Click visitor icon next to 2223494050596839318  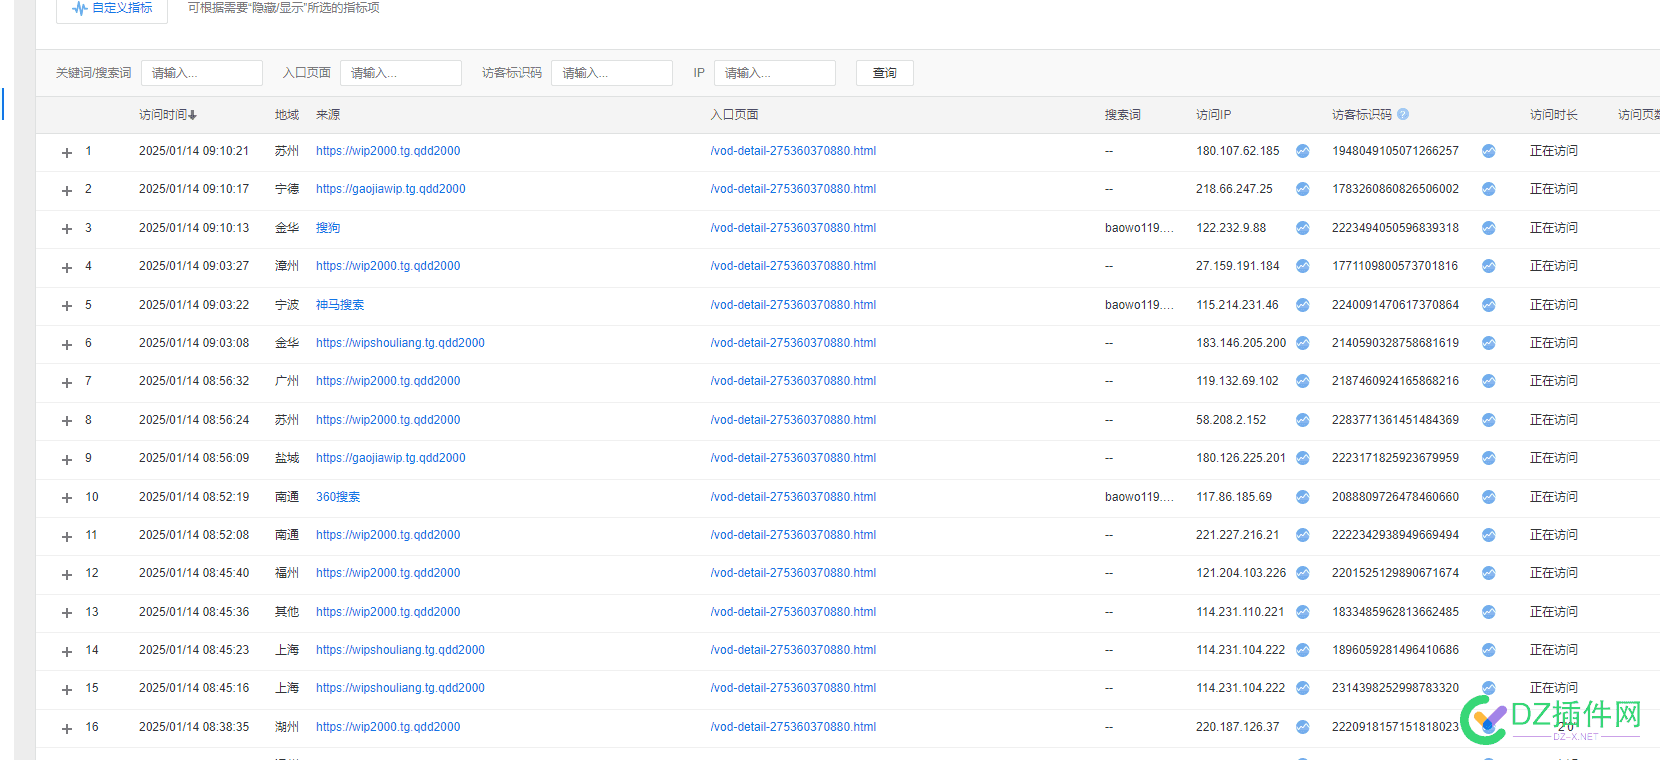pyautogui.click(x=1489, y=228)
